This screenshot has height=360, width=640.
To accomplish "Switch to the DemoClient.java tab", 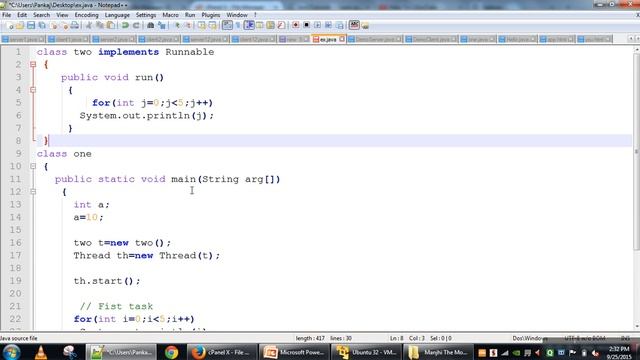I will 431,39.
